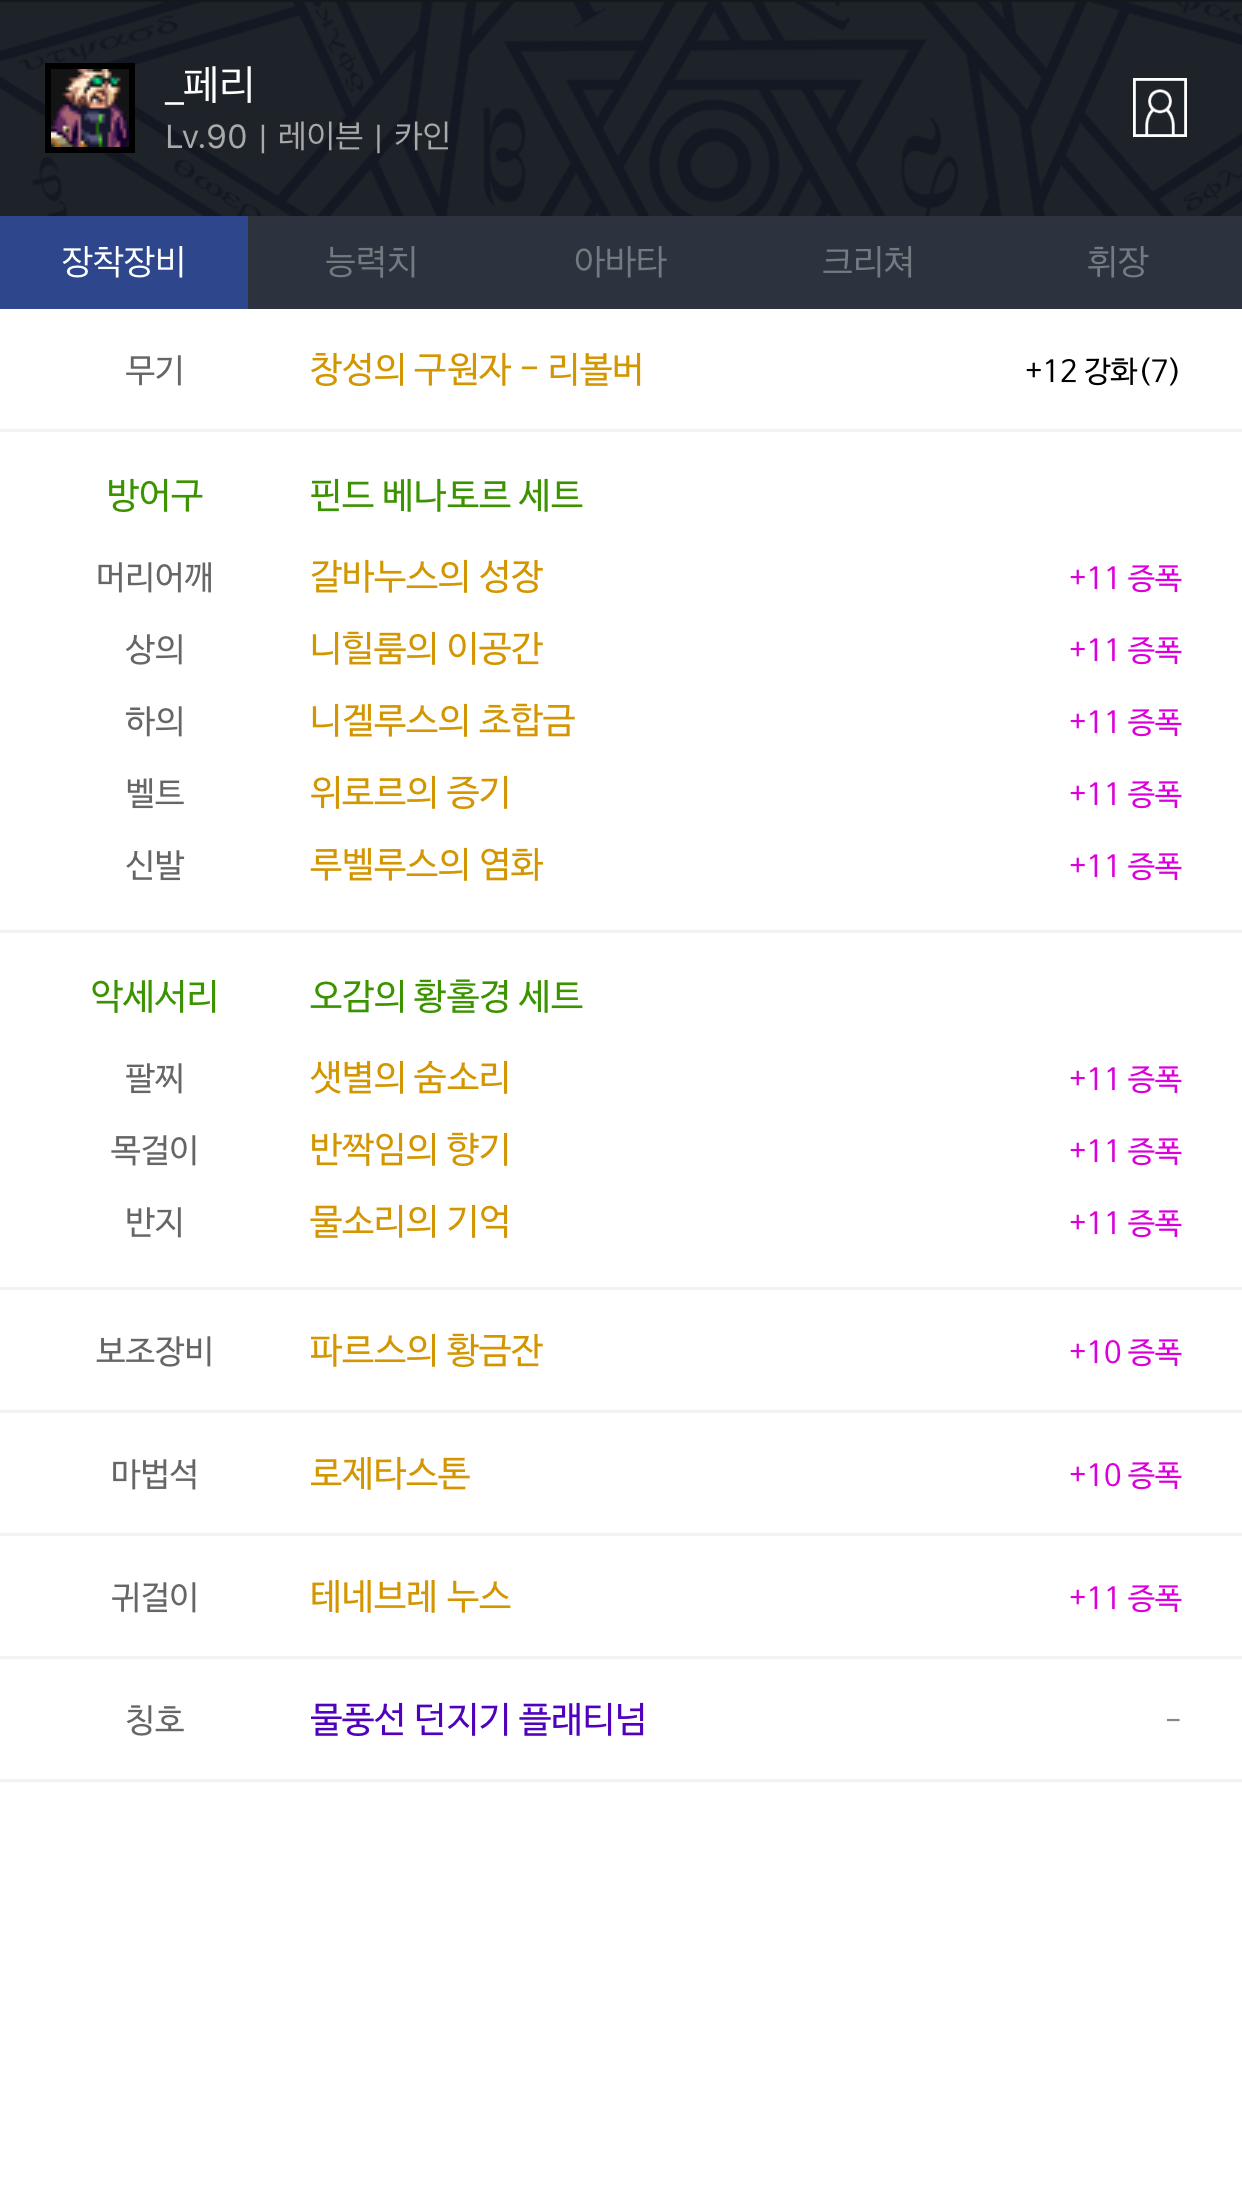This screenshot has width=1242, height=2208.
Task: View sub equipment 파르스의 황금잔
Action: point(426,1351)
